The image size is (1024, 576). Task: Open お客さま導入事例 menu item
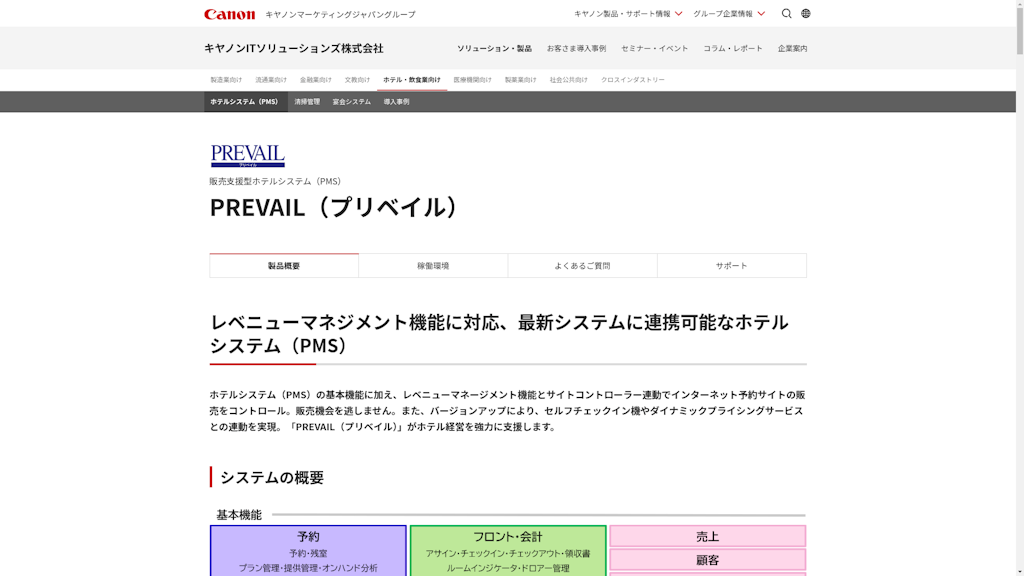(576, 48)
